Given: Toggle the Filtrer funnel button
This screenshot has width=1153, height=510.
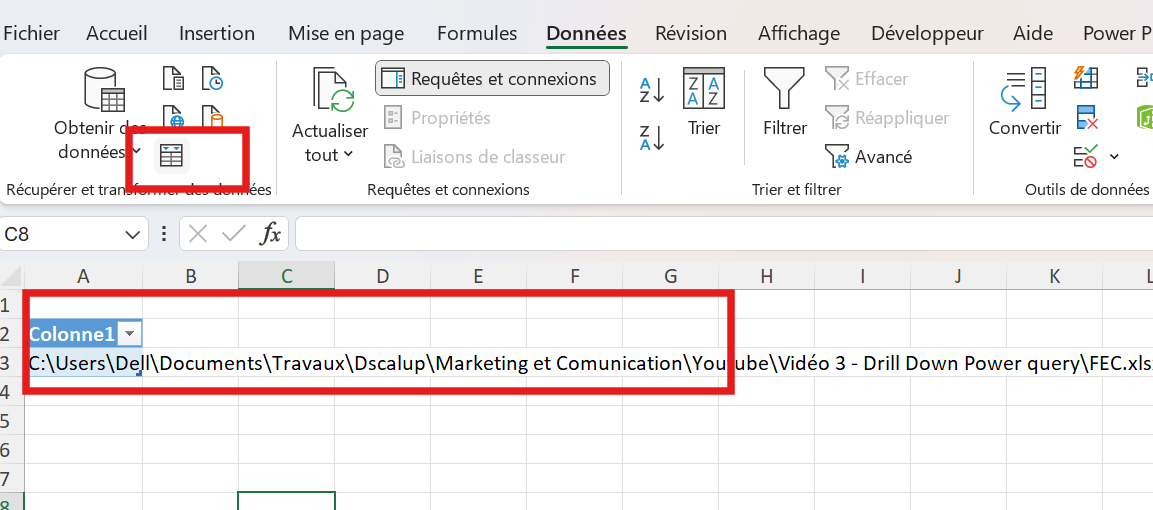Looking at the screenshot, I should [785, 101].
